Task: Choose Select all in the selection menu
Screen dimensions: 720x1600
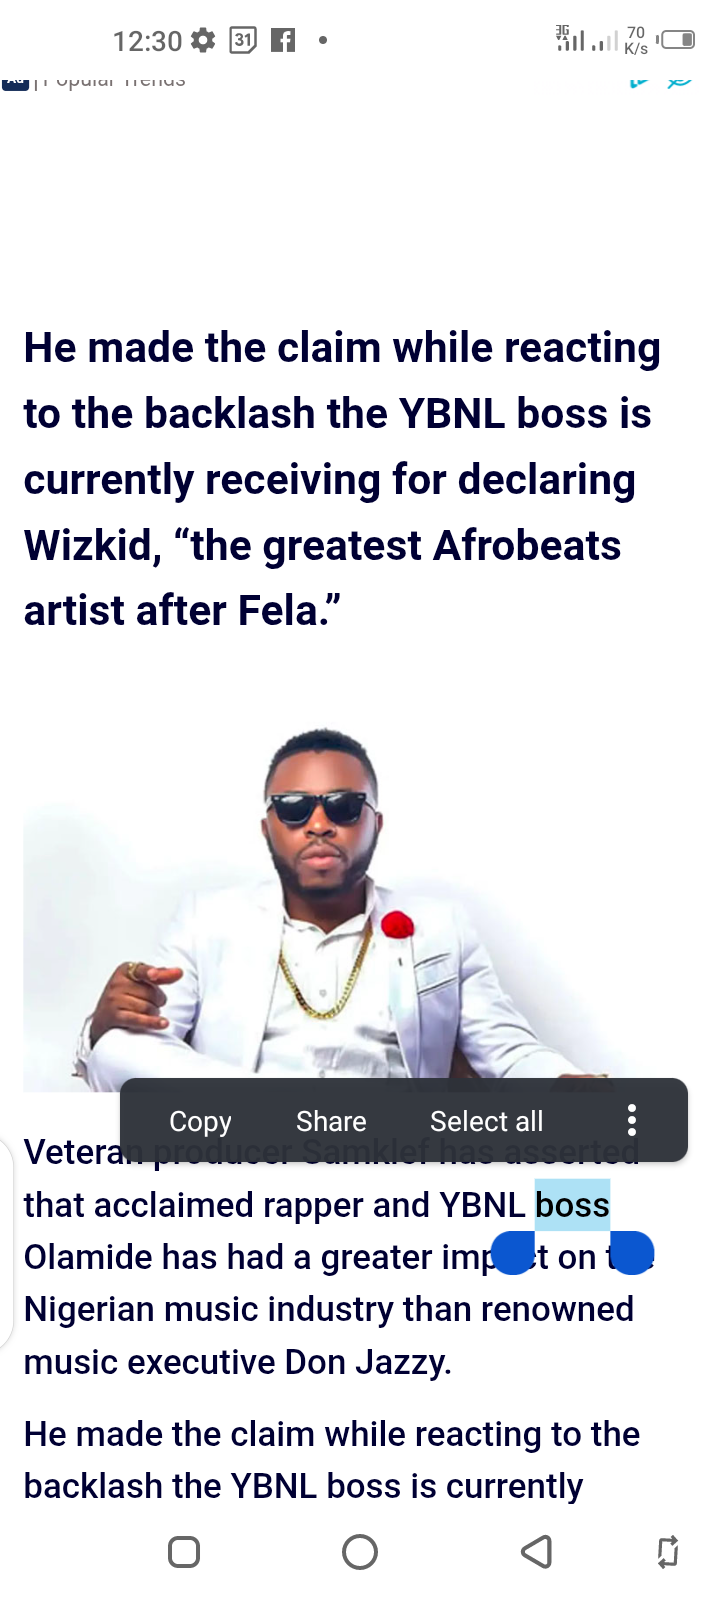Action: 486,1121
